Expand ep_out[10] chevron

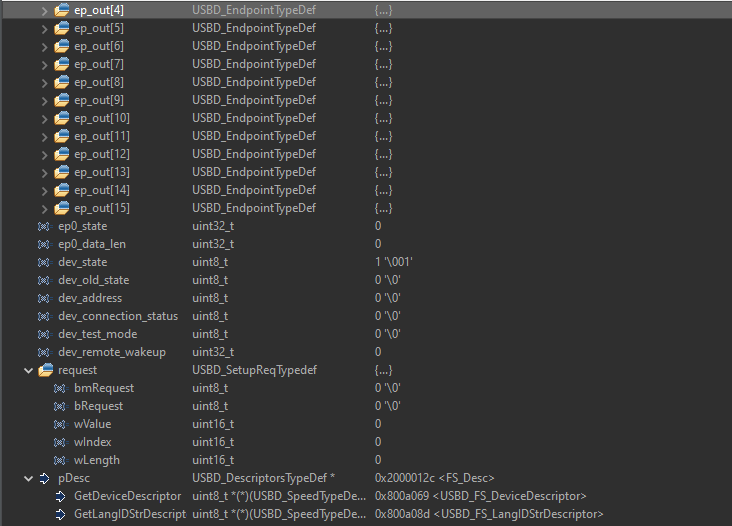(x=44, y=119)
